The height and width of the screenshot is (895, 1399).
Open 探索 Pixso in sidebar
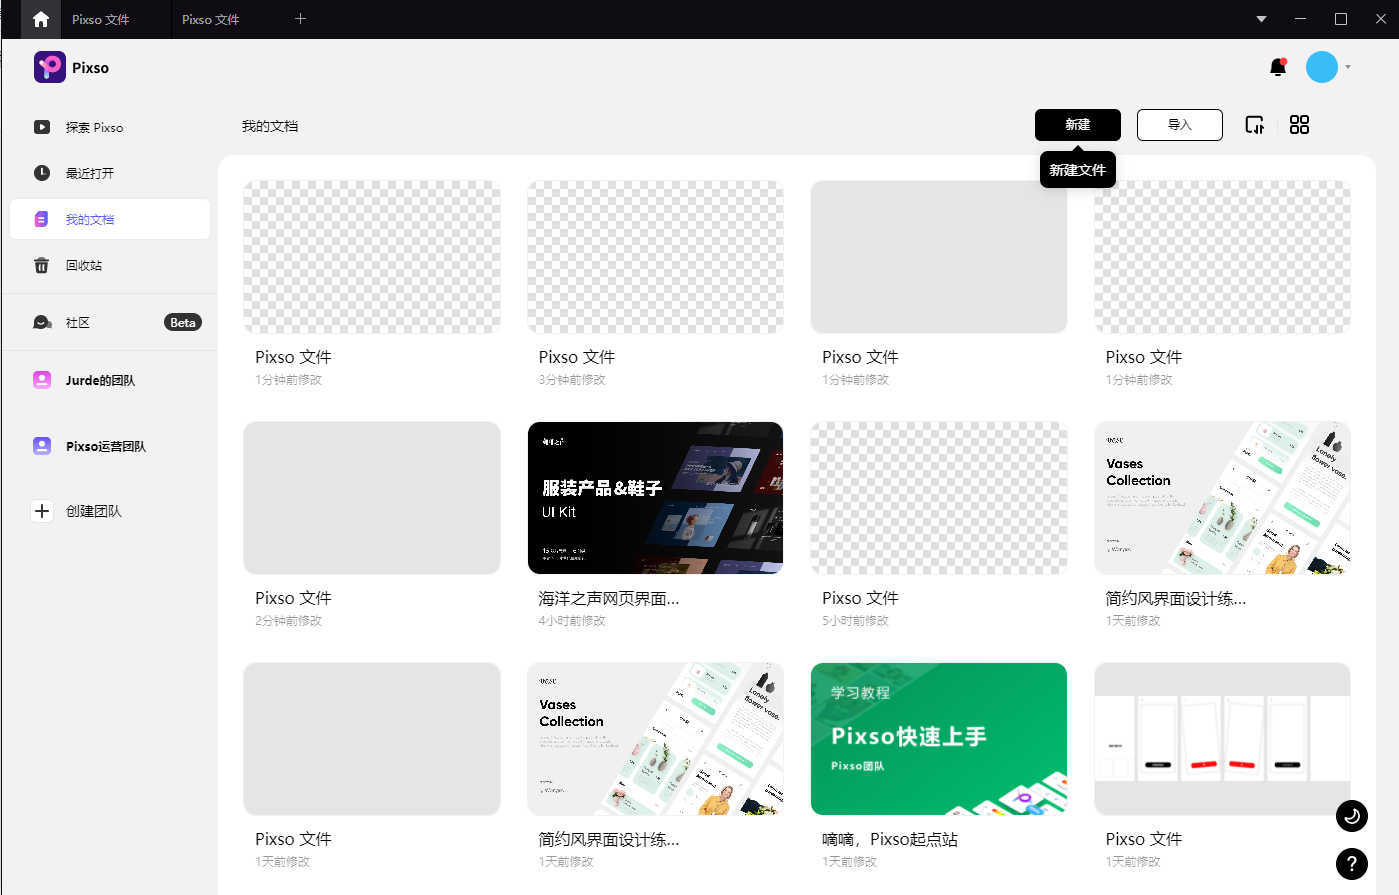point(110,127)
